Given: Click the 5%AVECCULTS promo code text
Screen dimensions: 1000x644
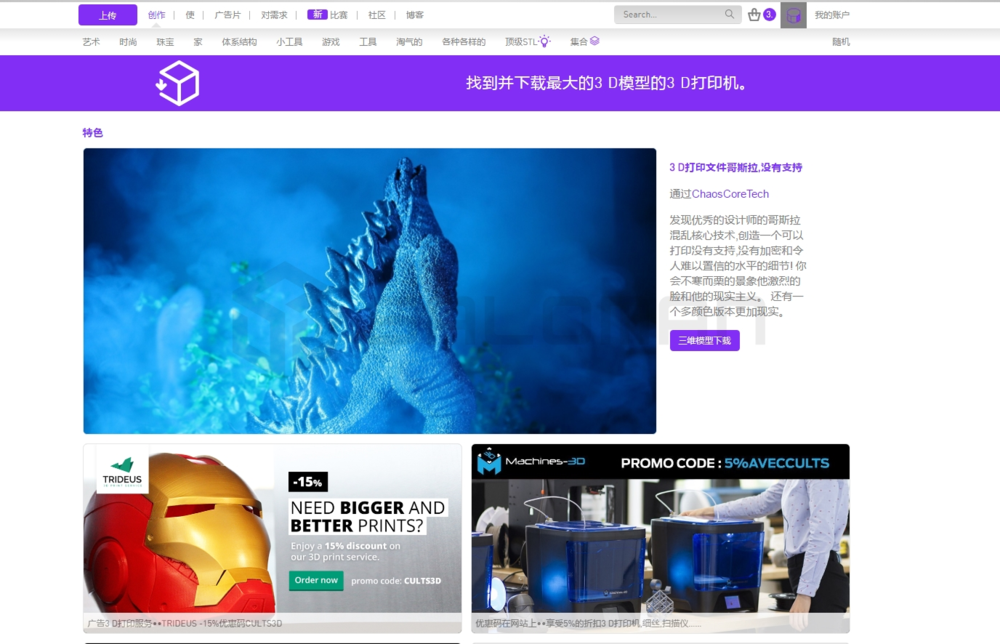Looking at the screenshot, I should click(x=777, y=464).
